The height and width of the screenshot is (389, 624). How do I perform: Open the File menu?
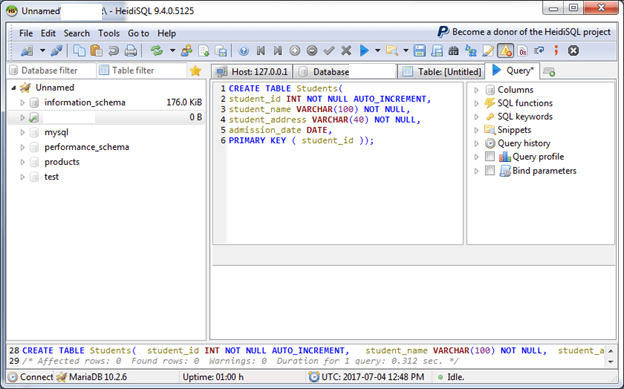tap(26, 33)
